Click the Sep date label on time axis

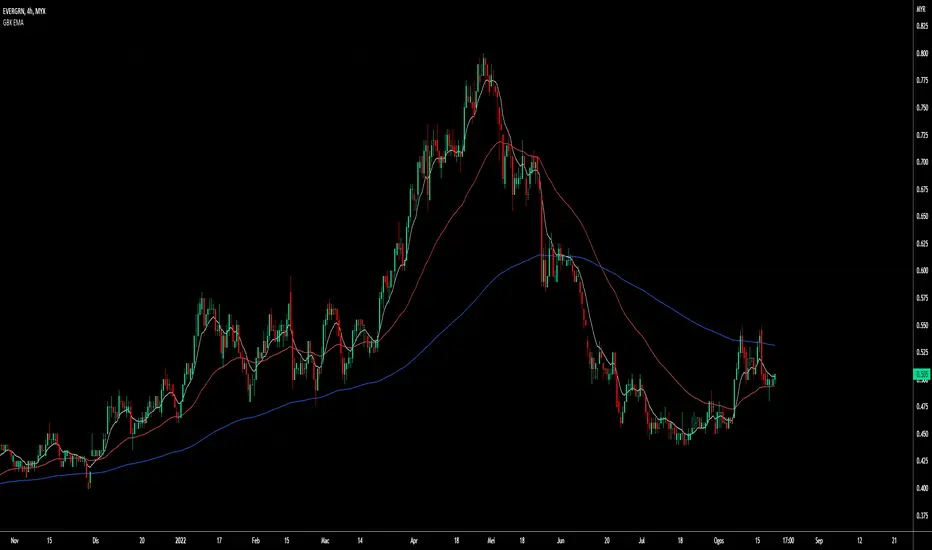(x=819, y=540)
